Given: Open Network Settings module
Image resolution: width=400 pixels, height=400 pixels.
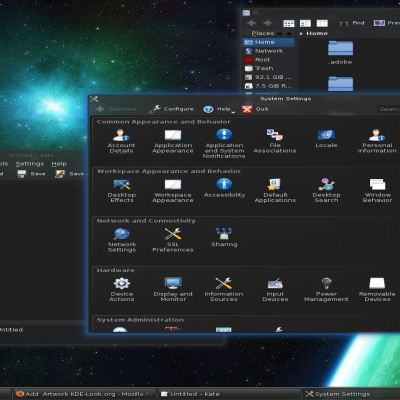Looking at the screenshot, I should [x=122, y=240].
